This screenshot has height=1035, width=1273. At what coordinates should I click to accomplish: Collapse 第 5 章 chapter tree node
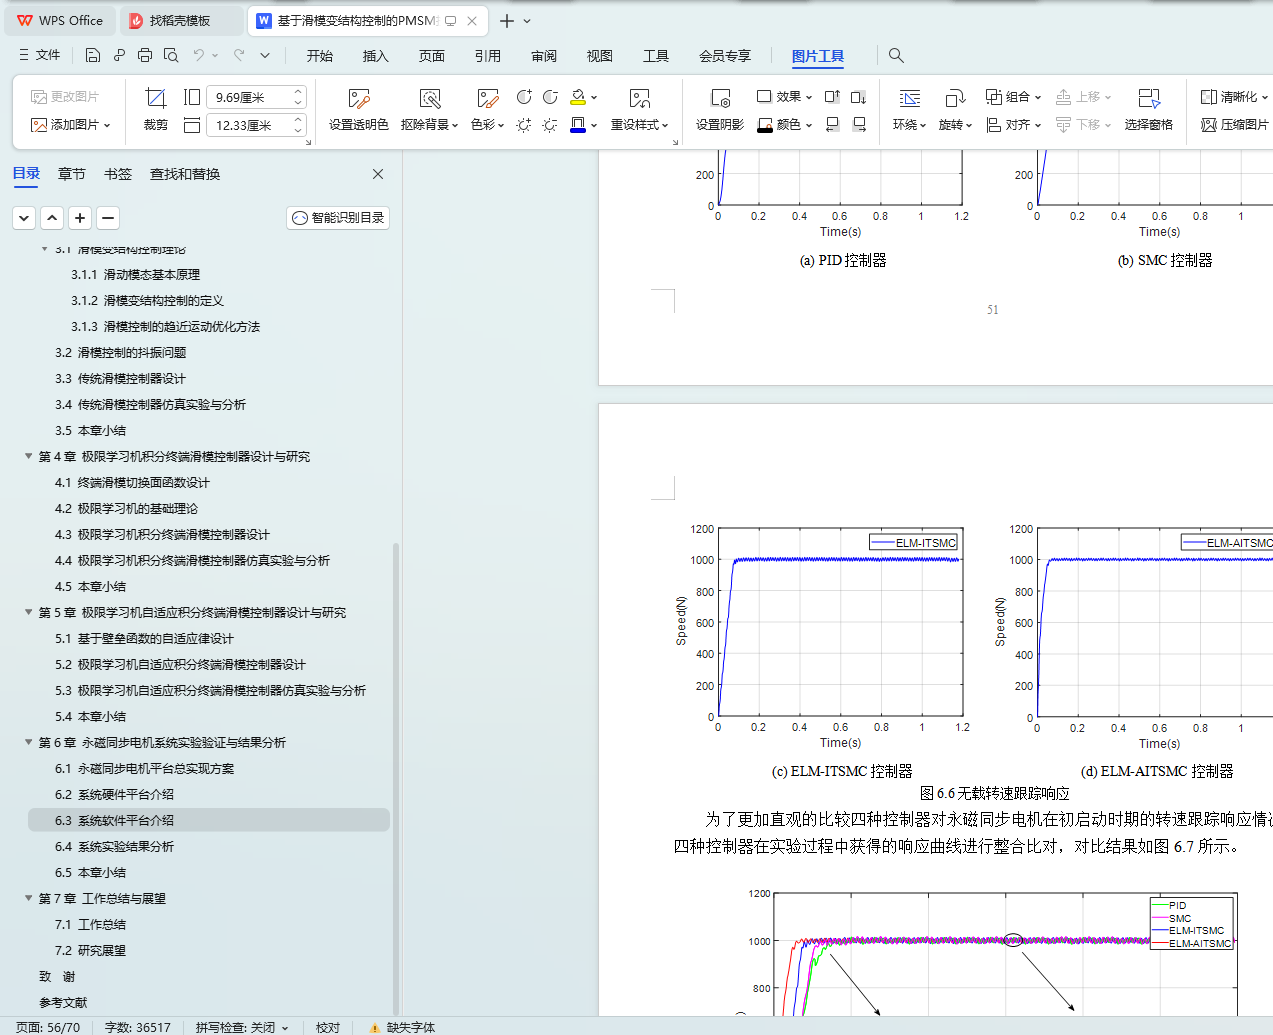(28, 612)
